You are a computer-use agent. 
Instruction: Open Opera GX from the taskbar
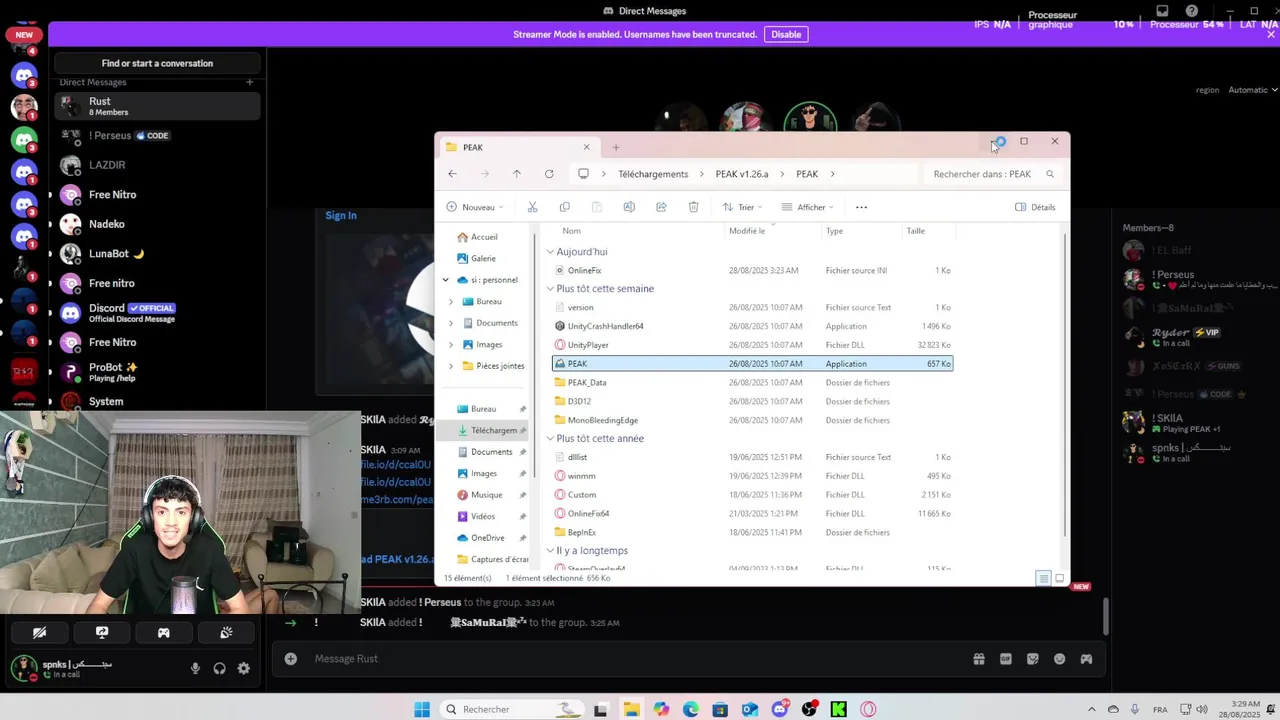click(x=868, y=709)
